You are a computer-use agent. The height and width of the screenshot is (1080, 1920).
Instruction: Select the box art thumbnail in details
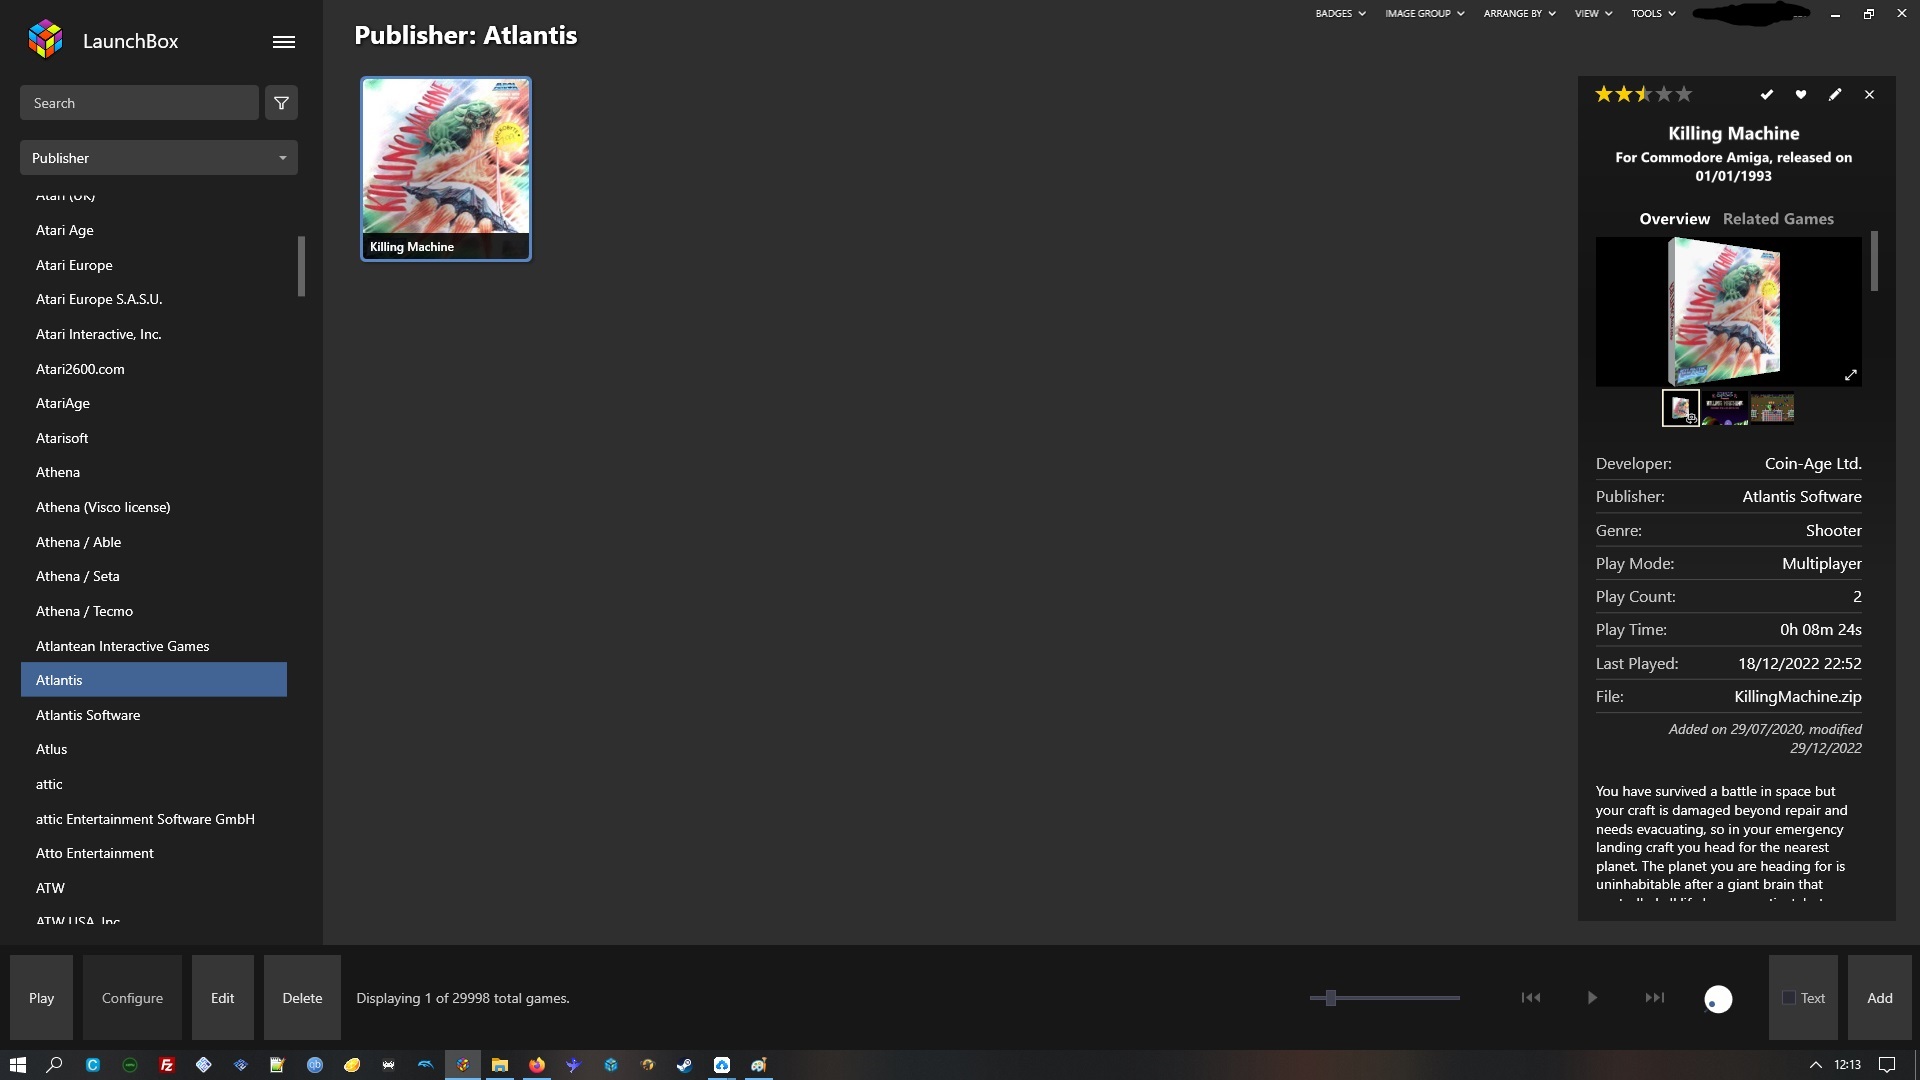[1680, 408]
